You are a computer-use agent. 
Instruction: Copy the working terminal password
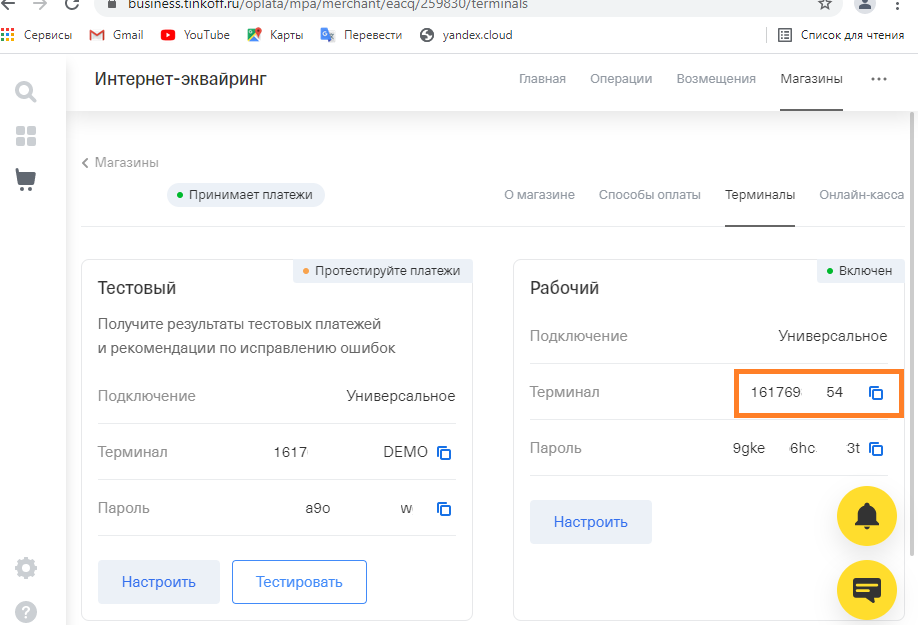pyautogui.click(x=876, y=449)
